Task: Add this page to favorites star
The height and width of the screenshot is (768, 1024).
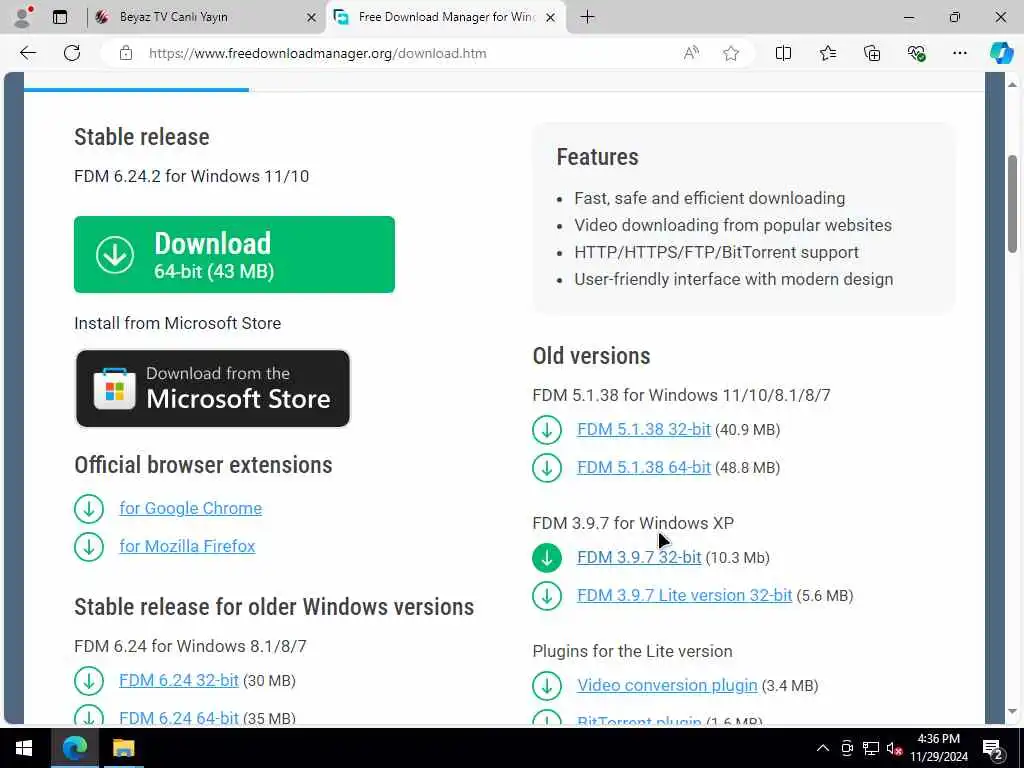Action: pos(731,53)
